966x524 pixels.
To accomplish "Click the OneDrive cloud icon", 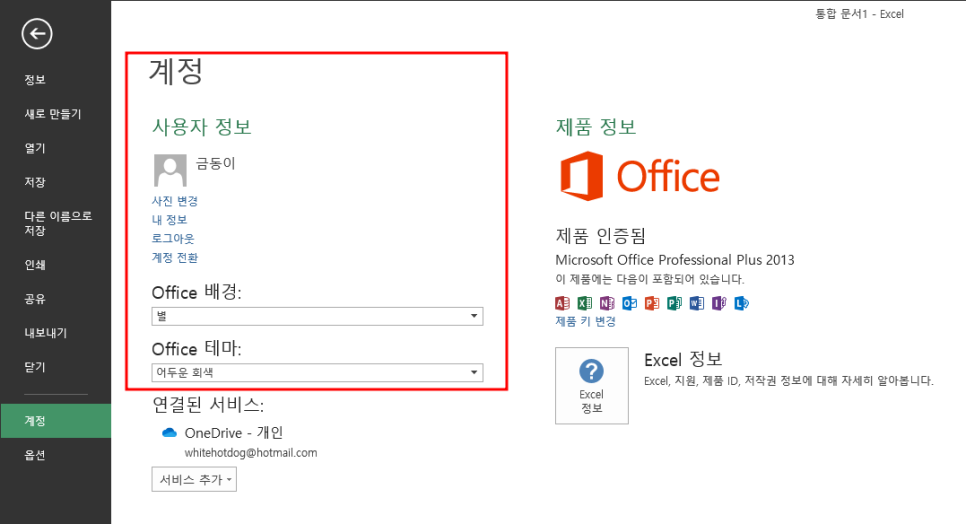I will point(169,433).
